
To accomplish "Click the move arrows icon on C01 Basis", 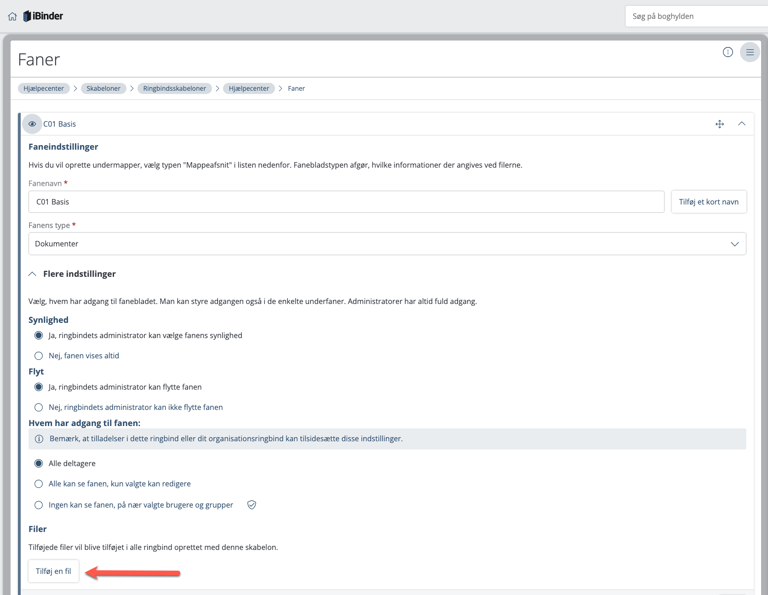I will 719,124.
